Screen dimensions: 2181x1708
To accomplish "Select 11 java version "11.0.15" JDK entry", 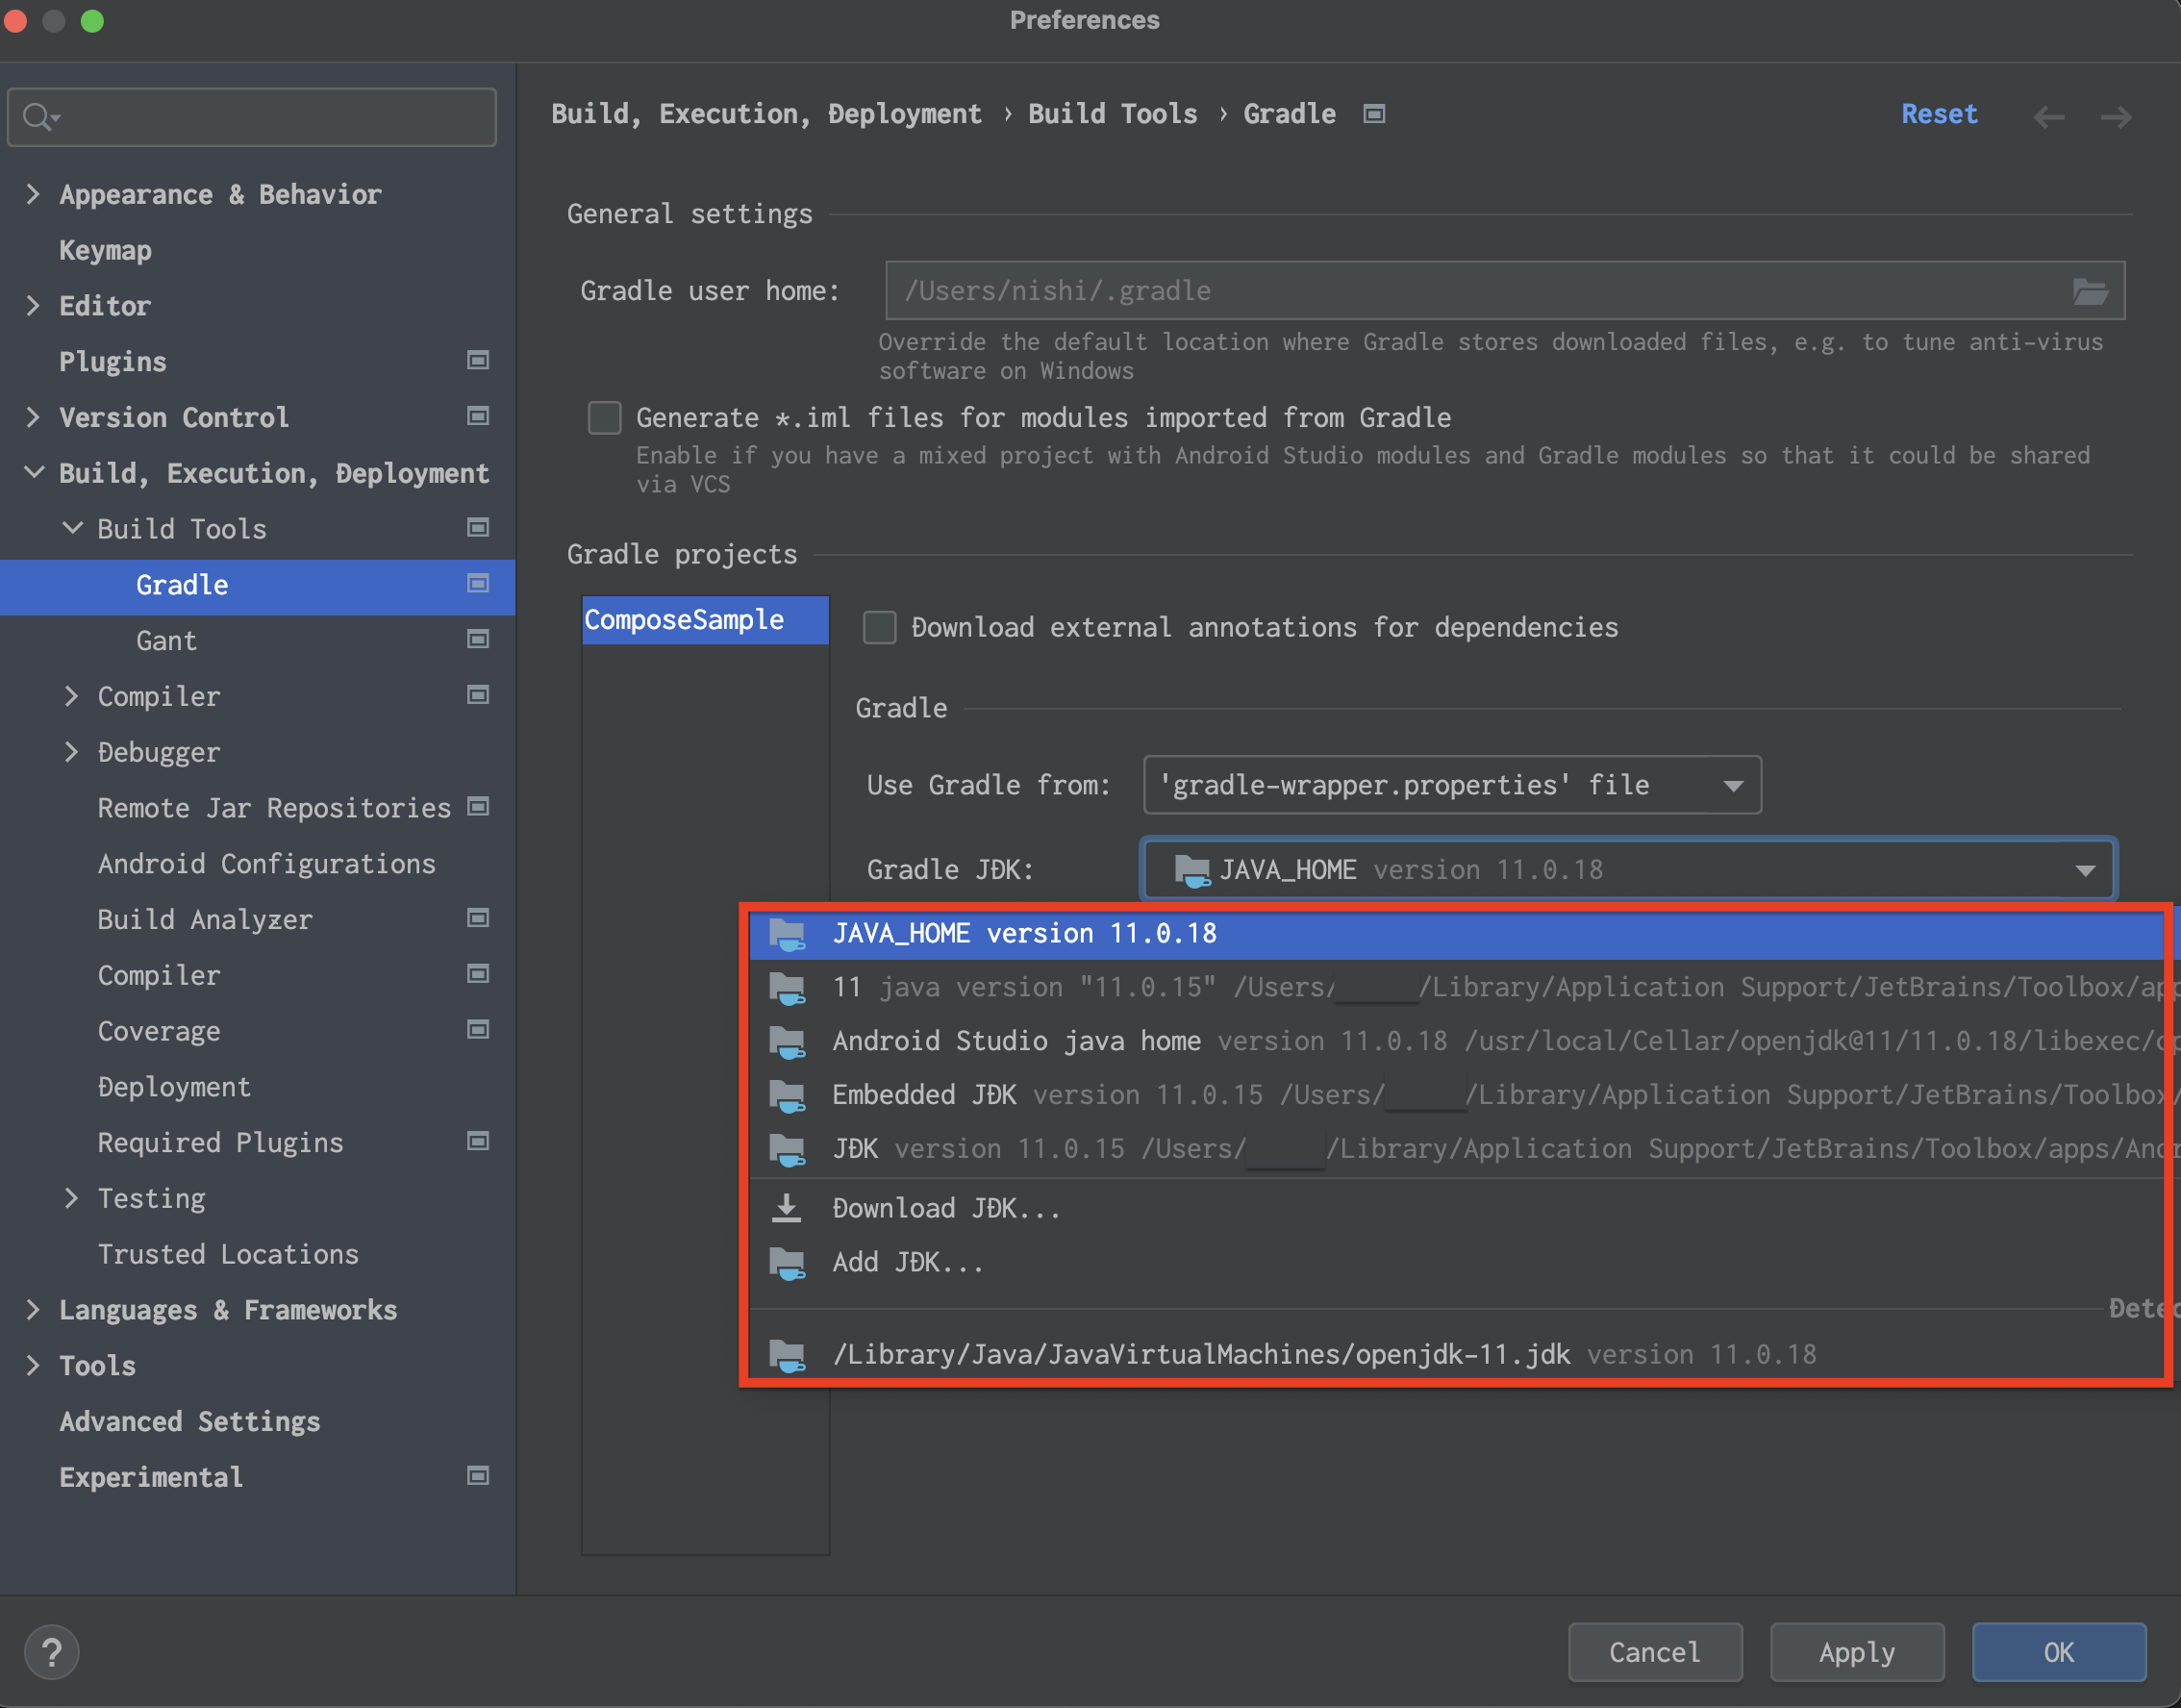I will [x=1458, y=988].
